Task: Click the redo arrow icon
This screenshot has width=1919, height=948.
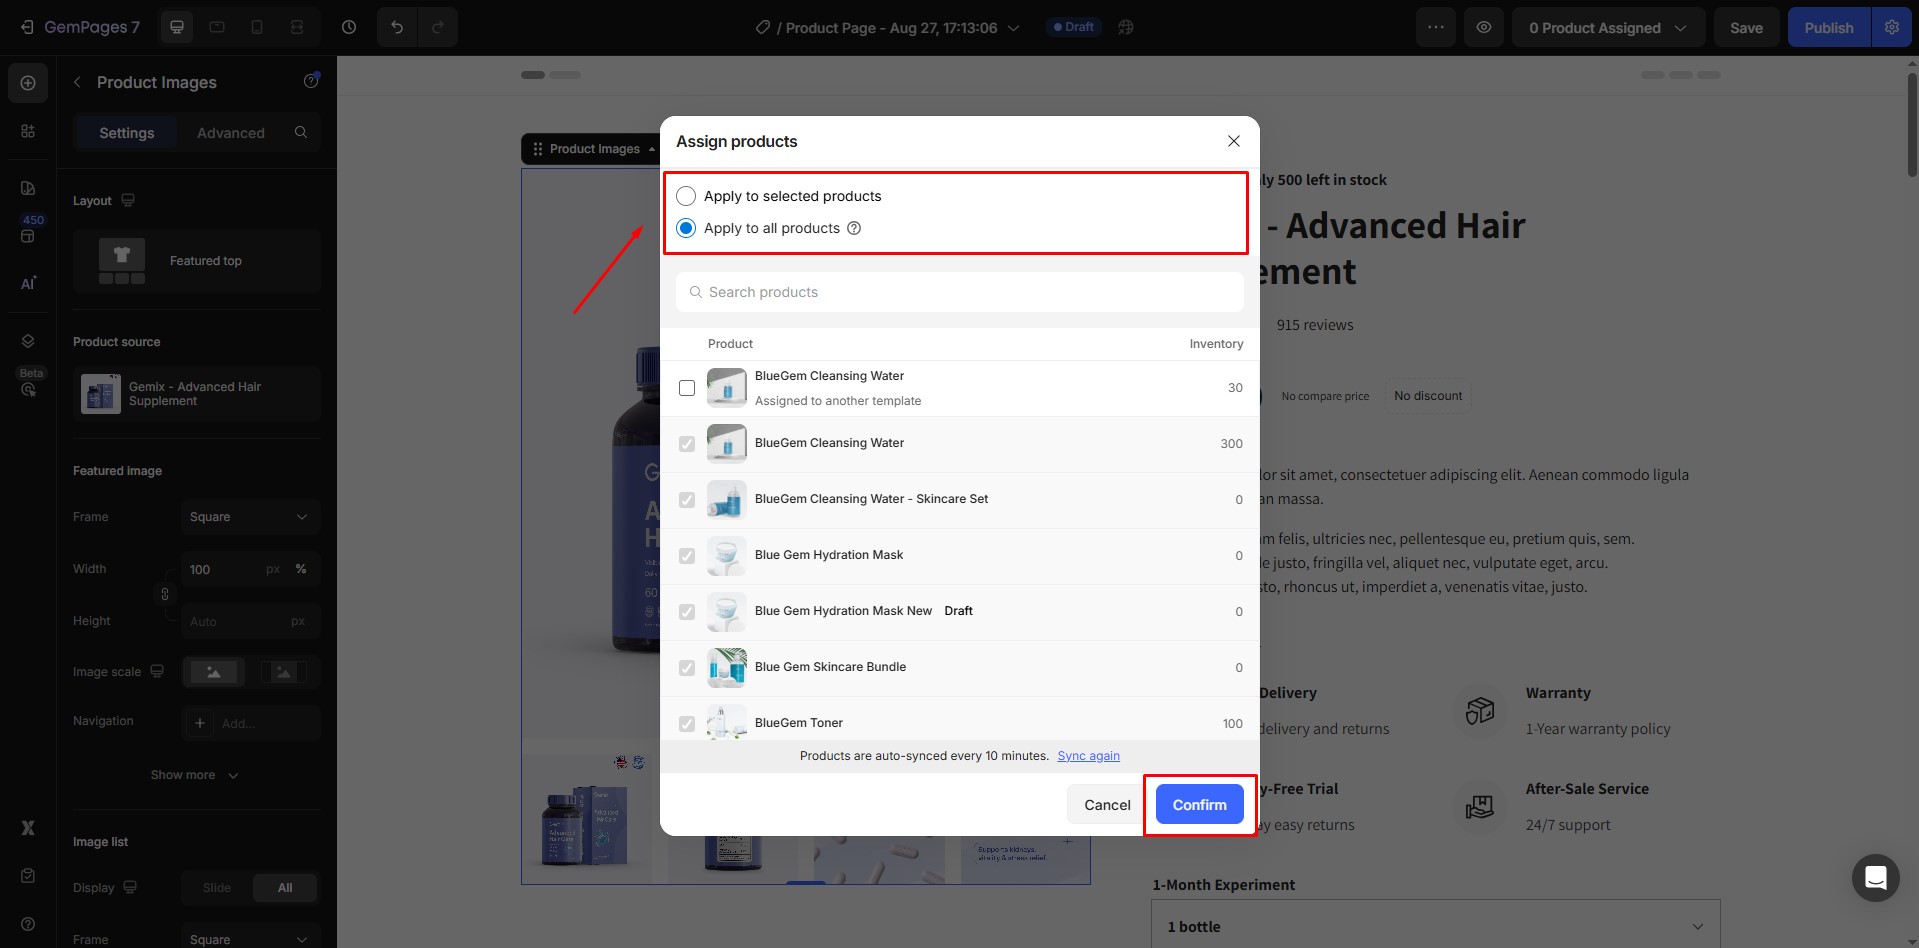Action: click(x=438, y=27)
